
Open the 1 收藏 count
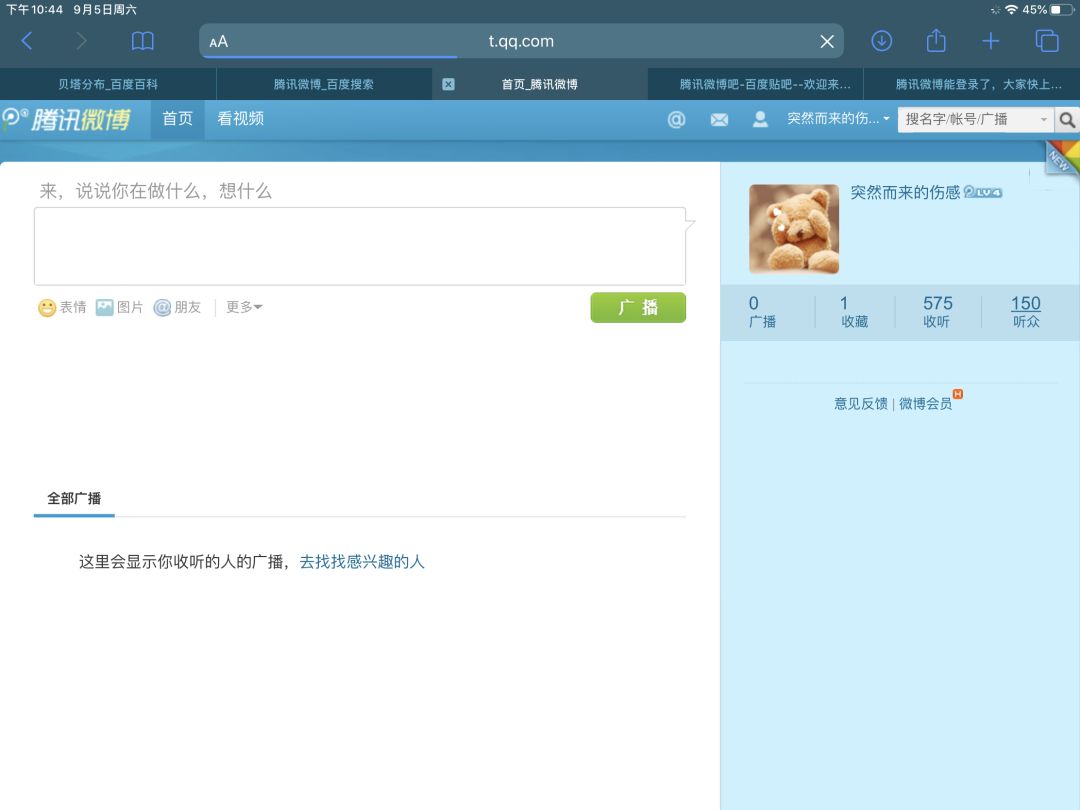click(x=854, y=311)
